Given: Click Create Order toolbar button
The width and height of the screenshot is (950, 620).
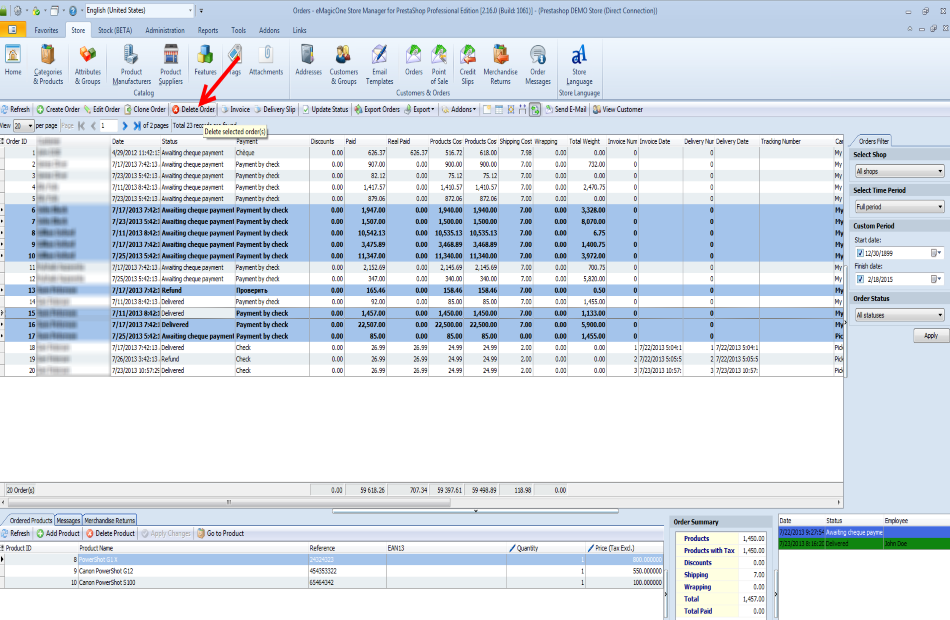Looking at the screenshot, I should 58,110.
